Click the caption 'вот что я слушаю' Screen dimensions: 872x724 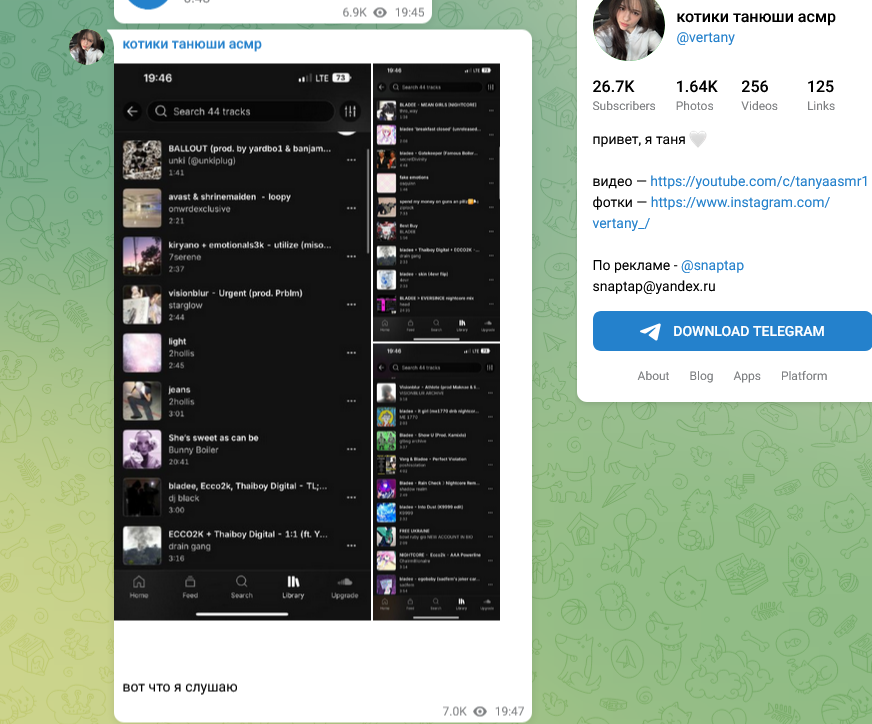click(x=180, y=687)
